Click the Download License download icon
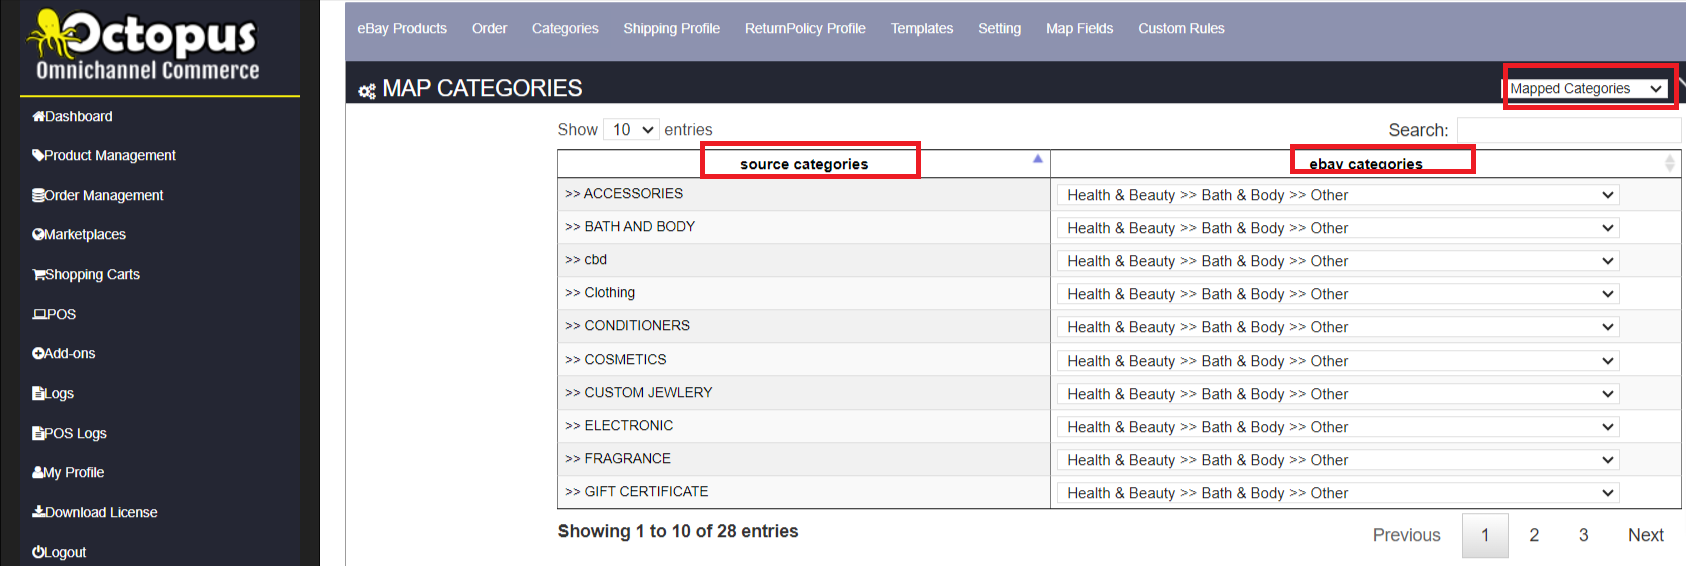 38,512
